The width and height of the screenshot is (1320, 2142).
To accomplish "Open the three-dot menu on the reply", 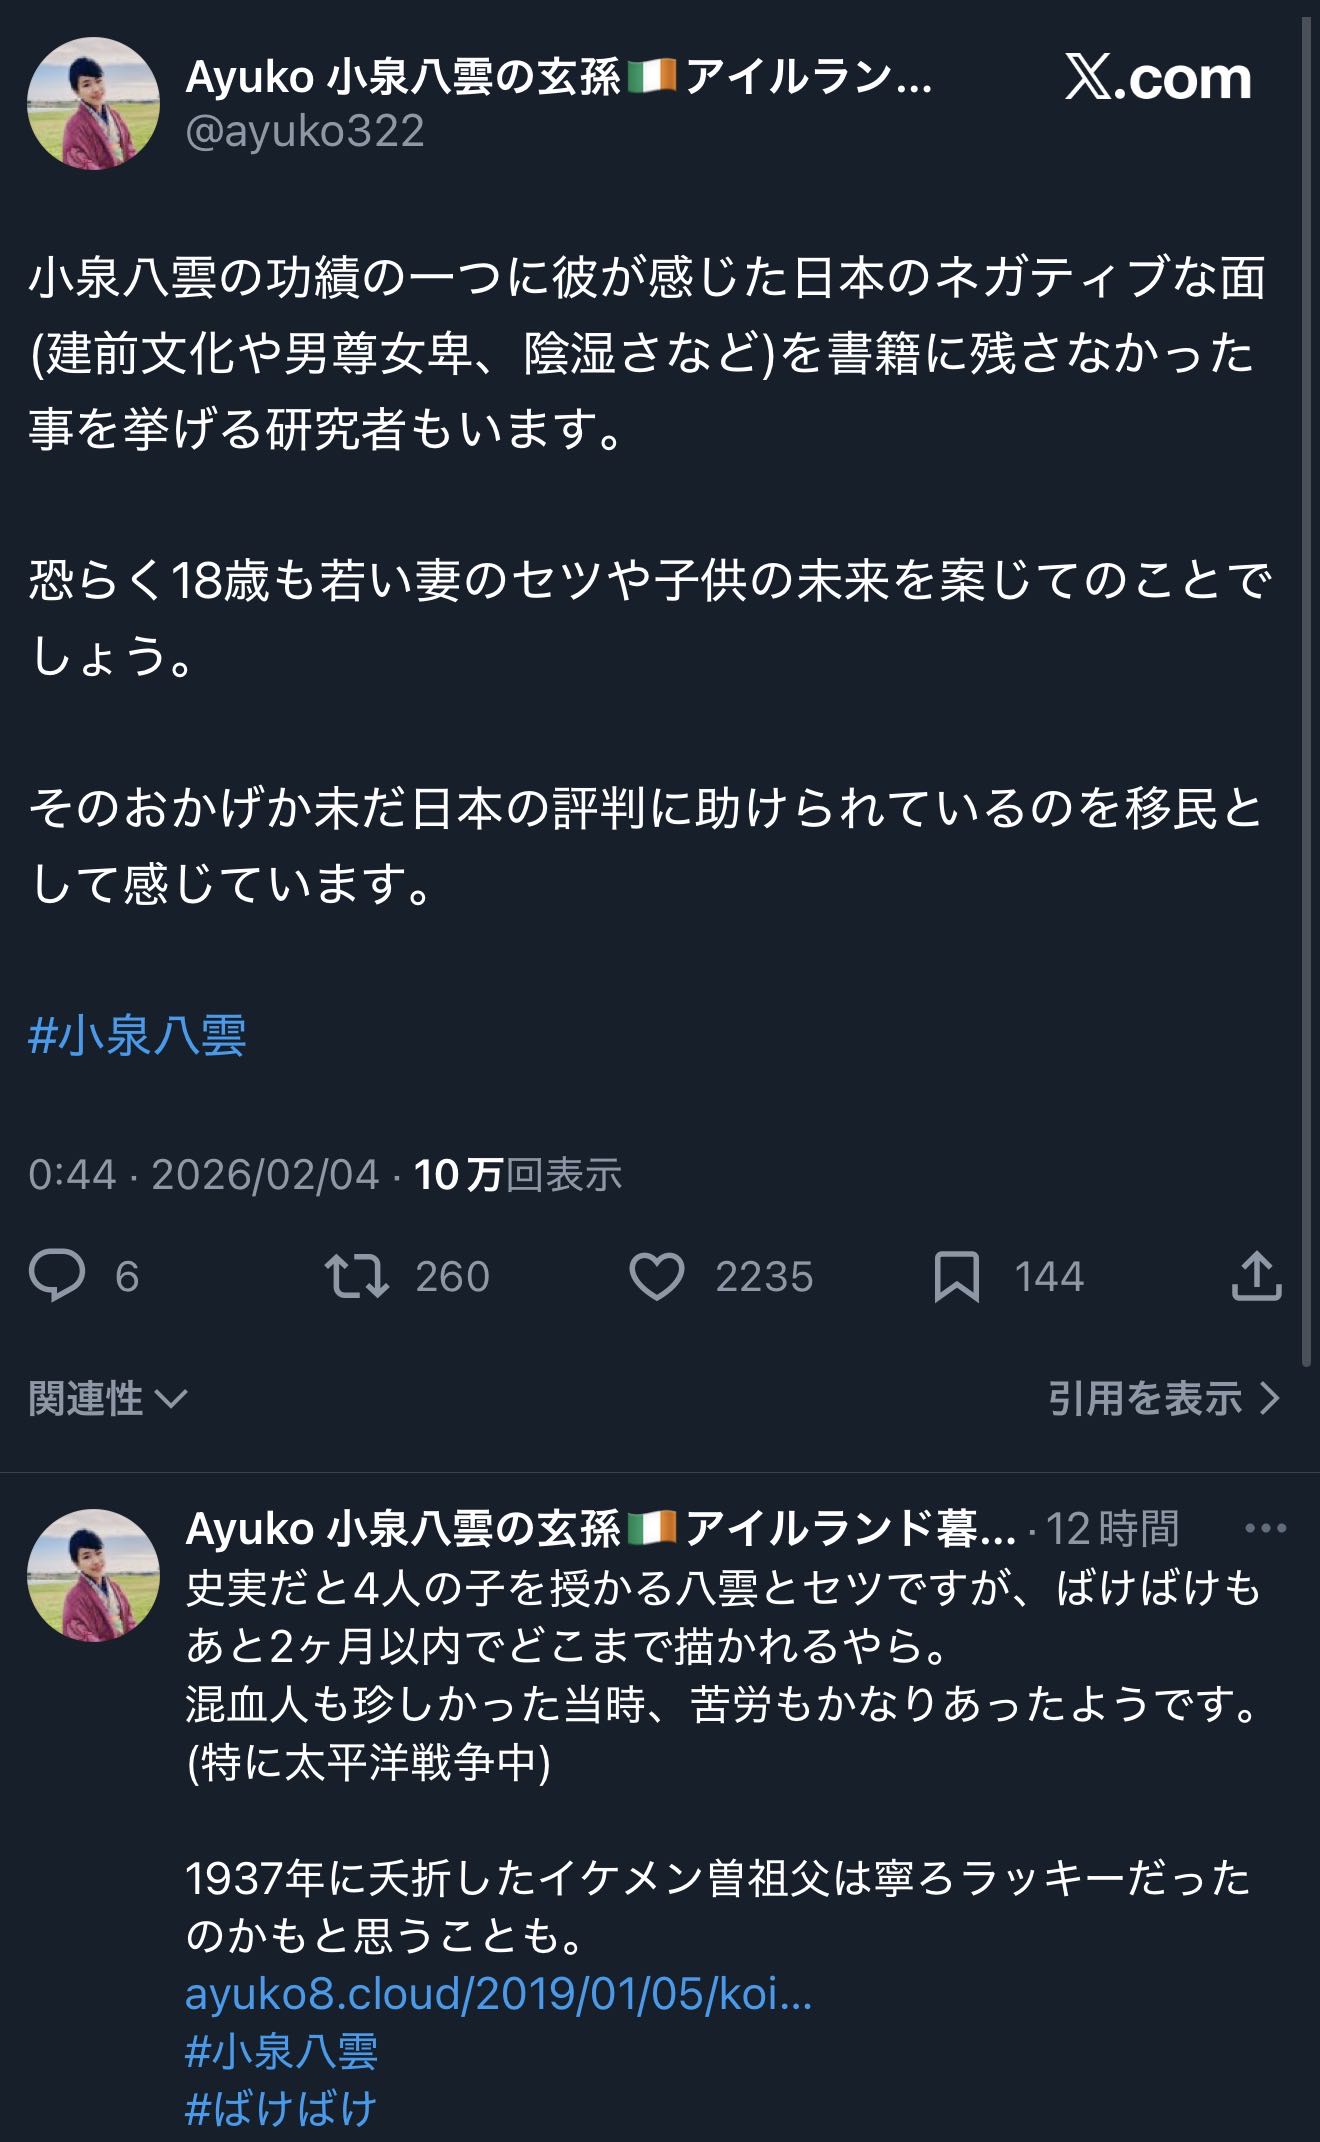I will (x=1265, y=1528).
